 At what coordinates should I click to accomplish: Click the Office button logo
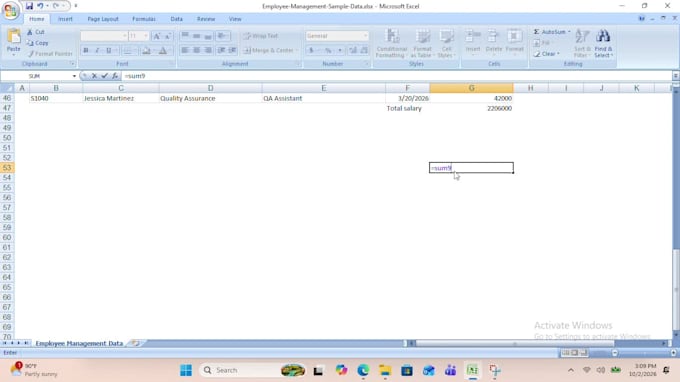click(x=10, y=11)
